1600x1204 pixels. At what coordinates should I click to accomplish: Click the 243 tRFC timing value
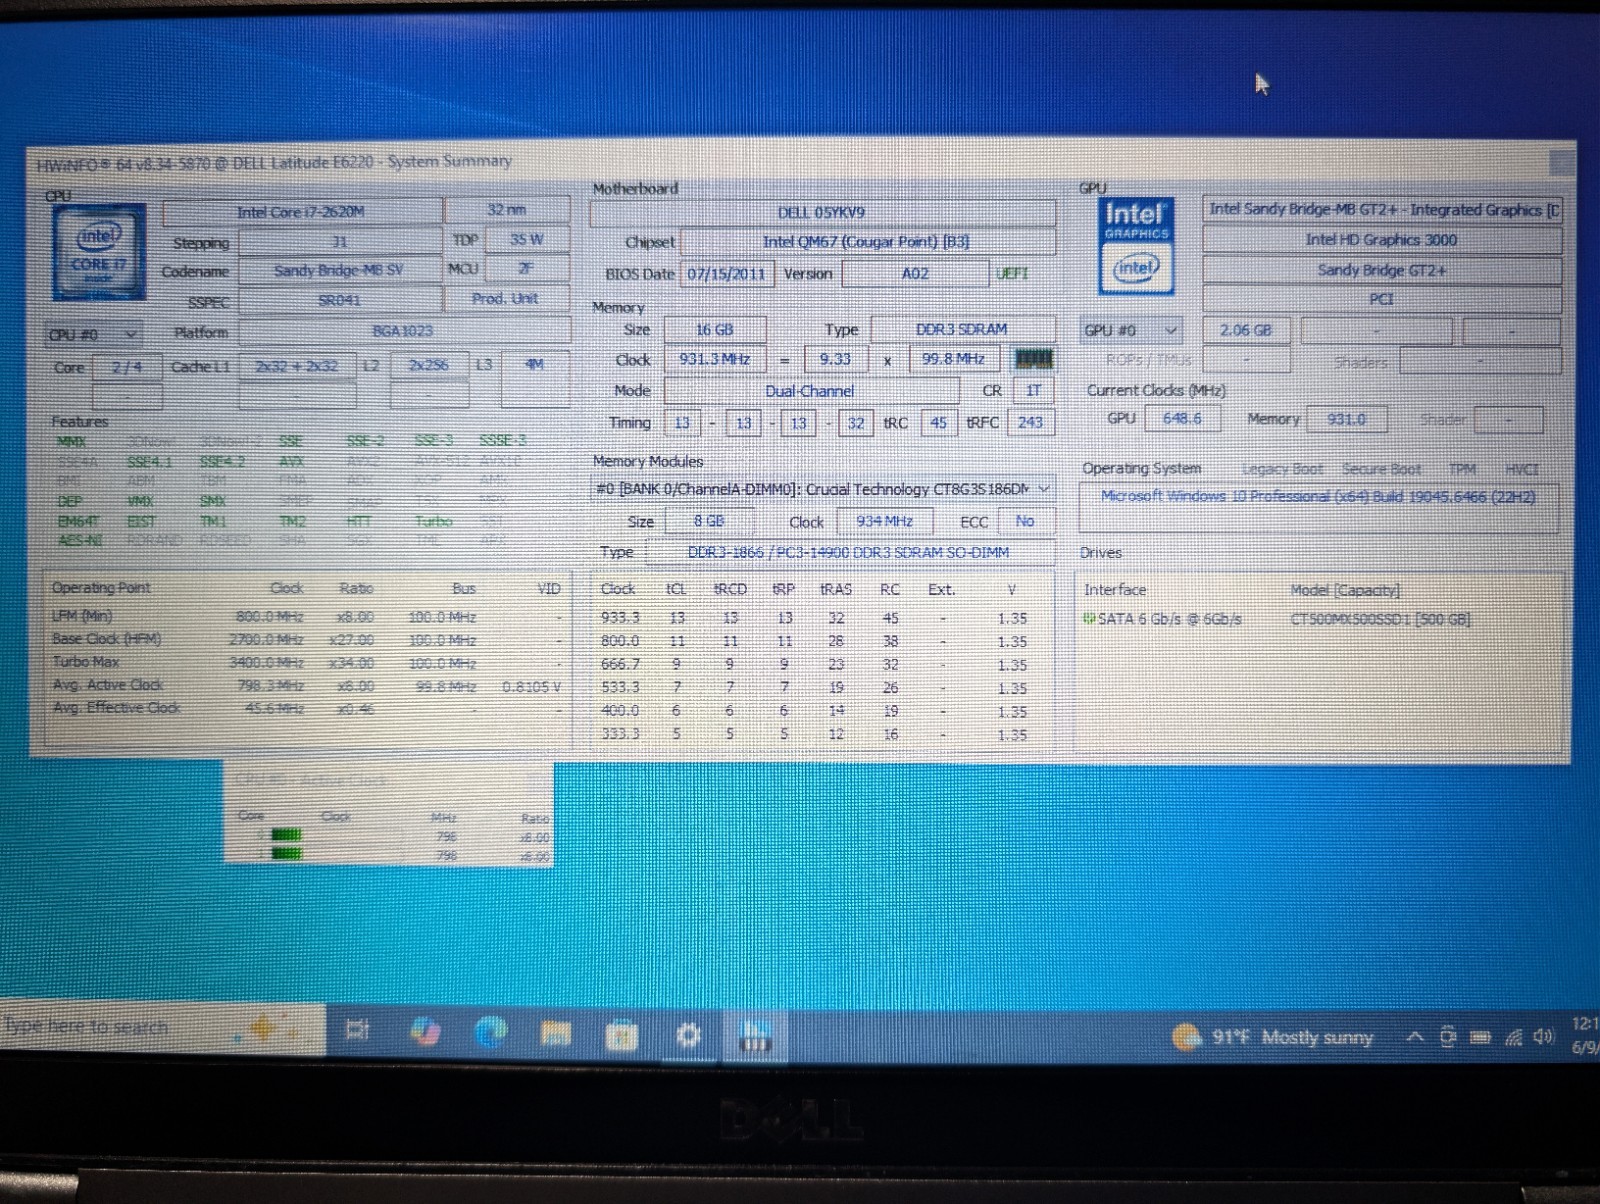pos(1030,422)
